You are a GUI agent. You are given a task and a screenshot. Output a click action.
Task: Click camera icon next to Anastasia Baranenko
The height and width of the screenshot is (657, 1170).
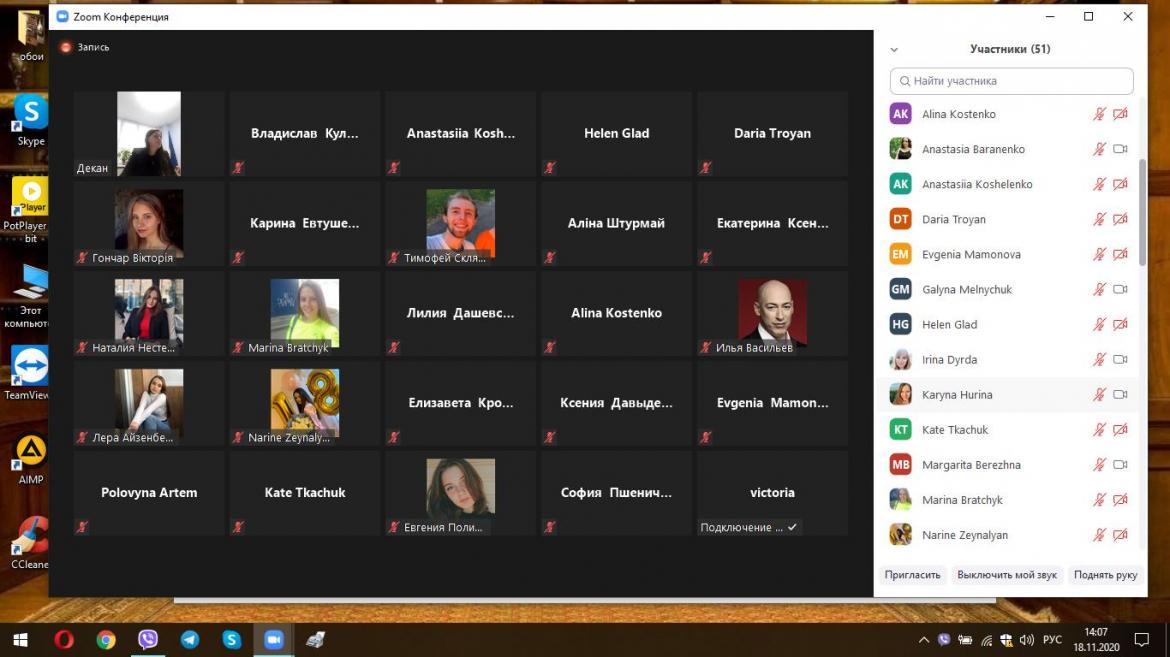[1120, 149]
